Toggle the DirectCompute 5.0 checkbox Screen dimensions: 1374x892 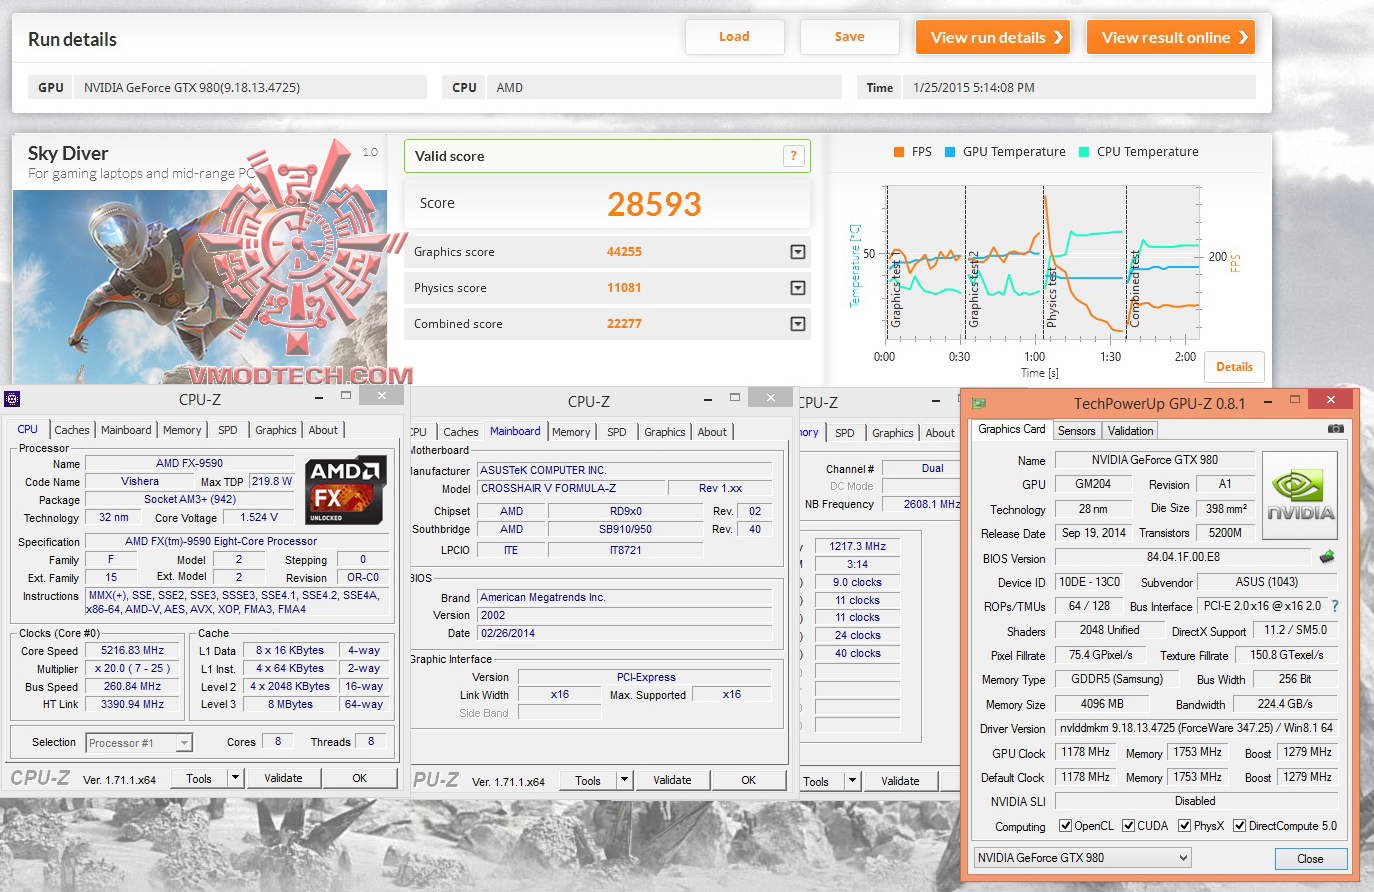point(1240,826)
